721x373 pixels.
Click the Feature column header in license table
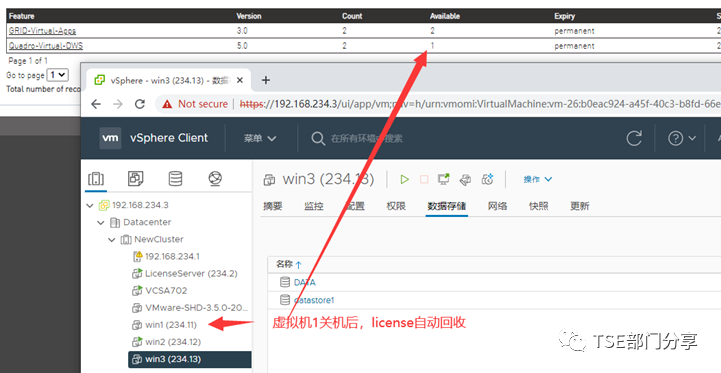tap(22, 16)
